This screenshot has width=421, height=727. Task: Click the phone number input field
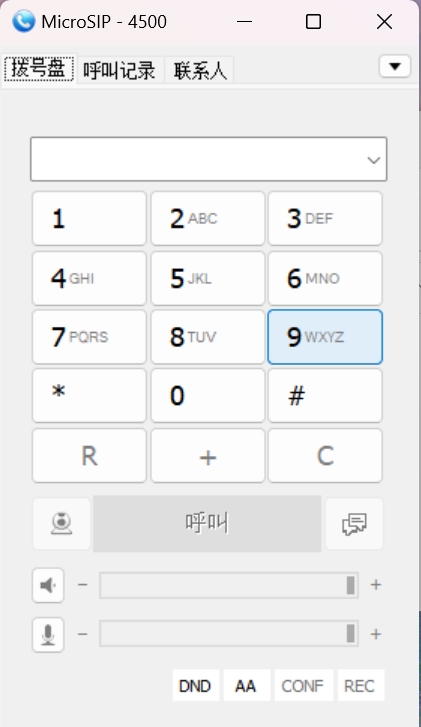coord(209,159)
